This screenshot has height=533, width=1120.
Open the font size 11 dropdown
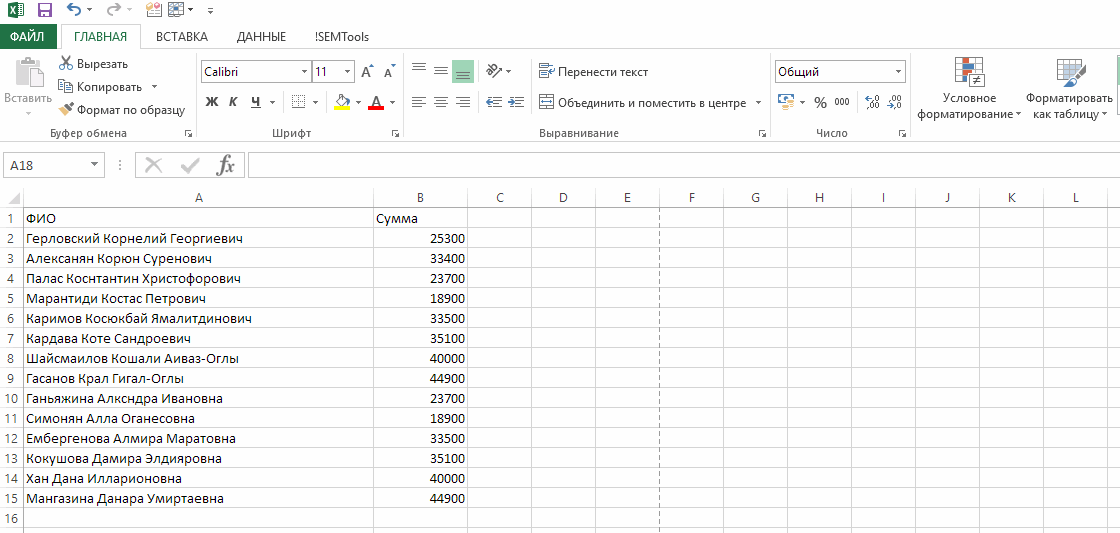tap(348, 71)
